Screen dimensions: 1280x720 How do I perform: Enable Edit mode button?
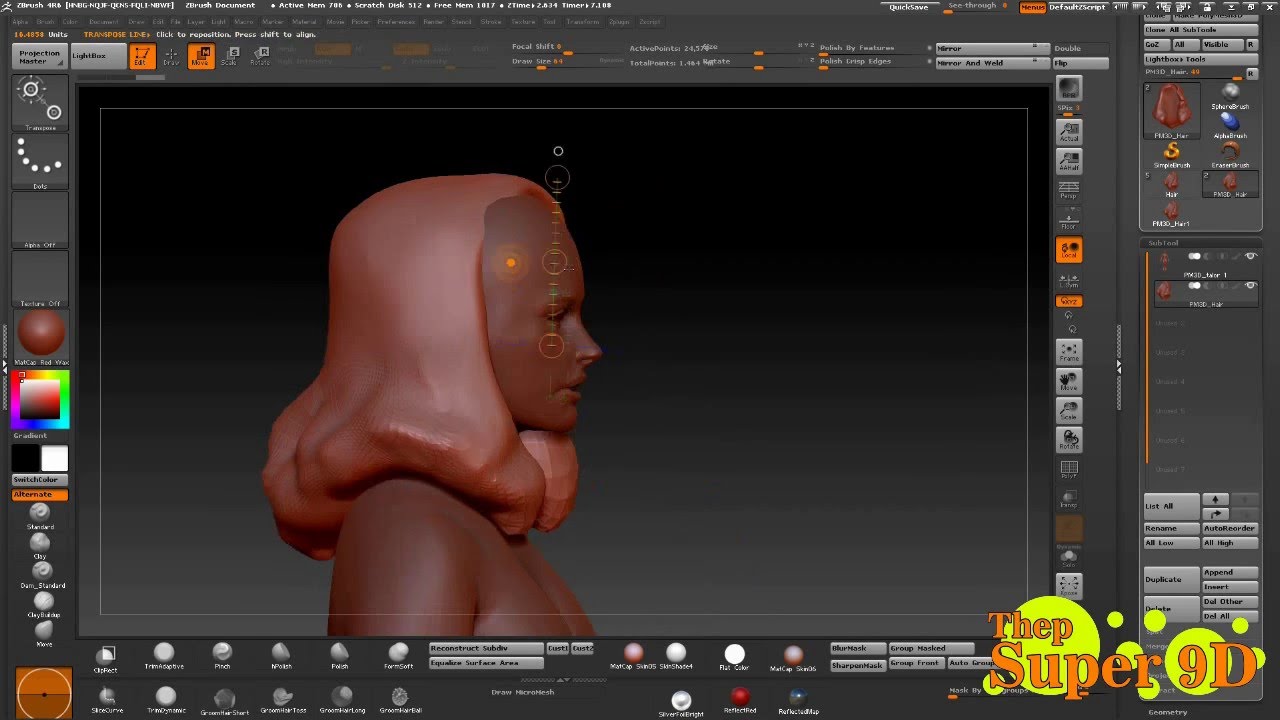(x=142, y=56)
